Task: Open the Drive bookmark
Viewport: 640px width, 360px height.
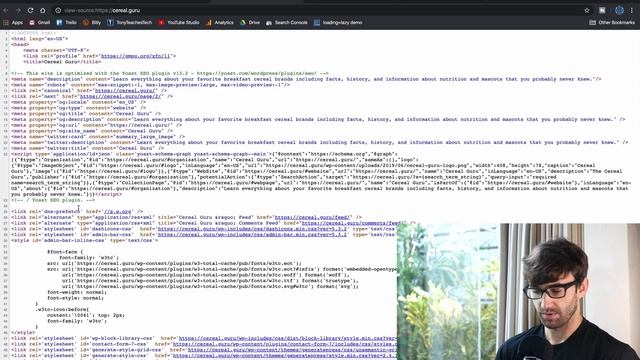Action: click(x=250, y=22)
